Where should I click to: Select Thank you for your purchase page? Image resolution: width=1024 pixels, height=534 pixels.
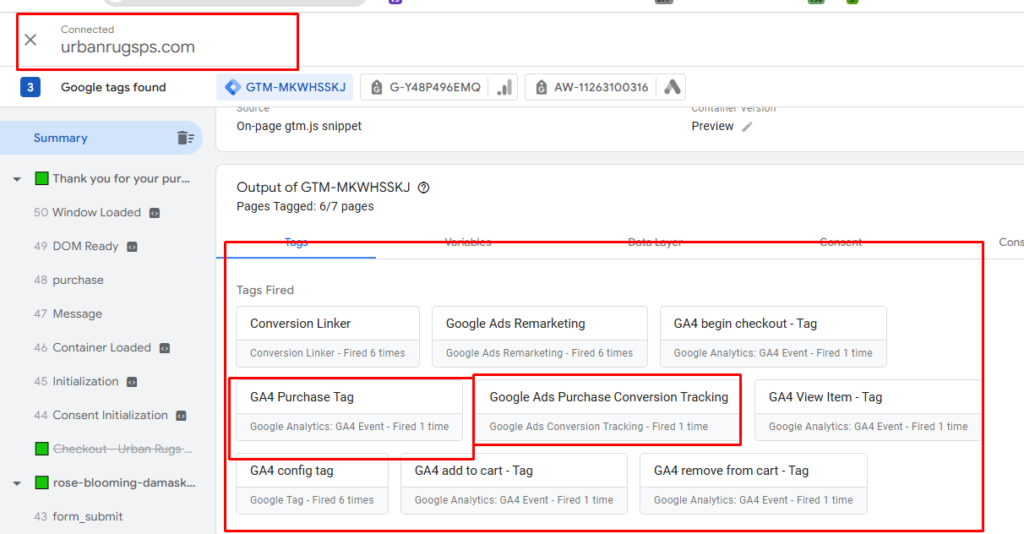point(121,179)
